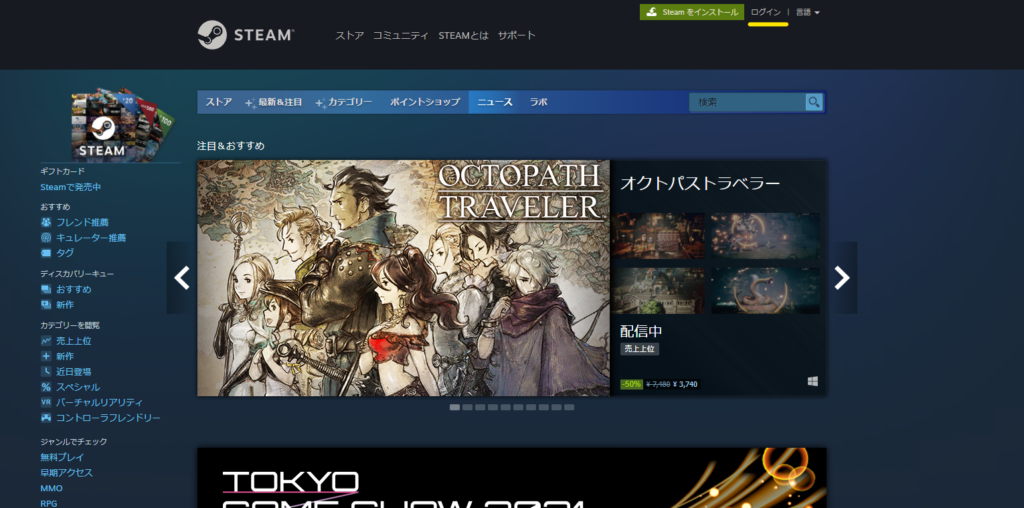Click the スペシャル percent icon

[x=46, y=387]
